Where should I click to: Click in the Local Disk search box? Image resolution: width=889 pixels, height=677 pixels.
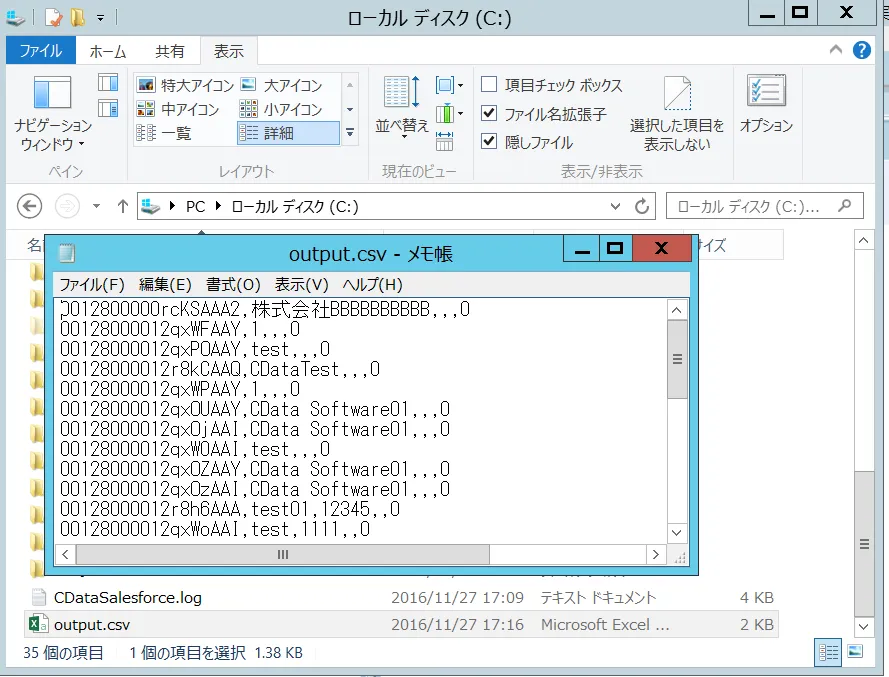tap(750, 207)
